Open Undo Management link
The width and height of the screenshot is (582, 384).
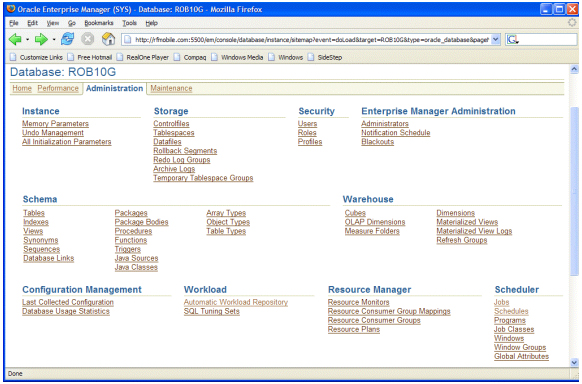point(53,132)
